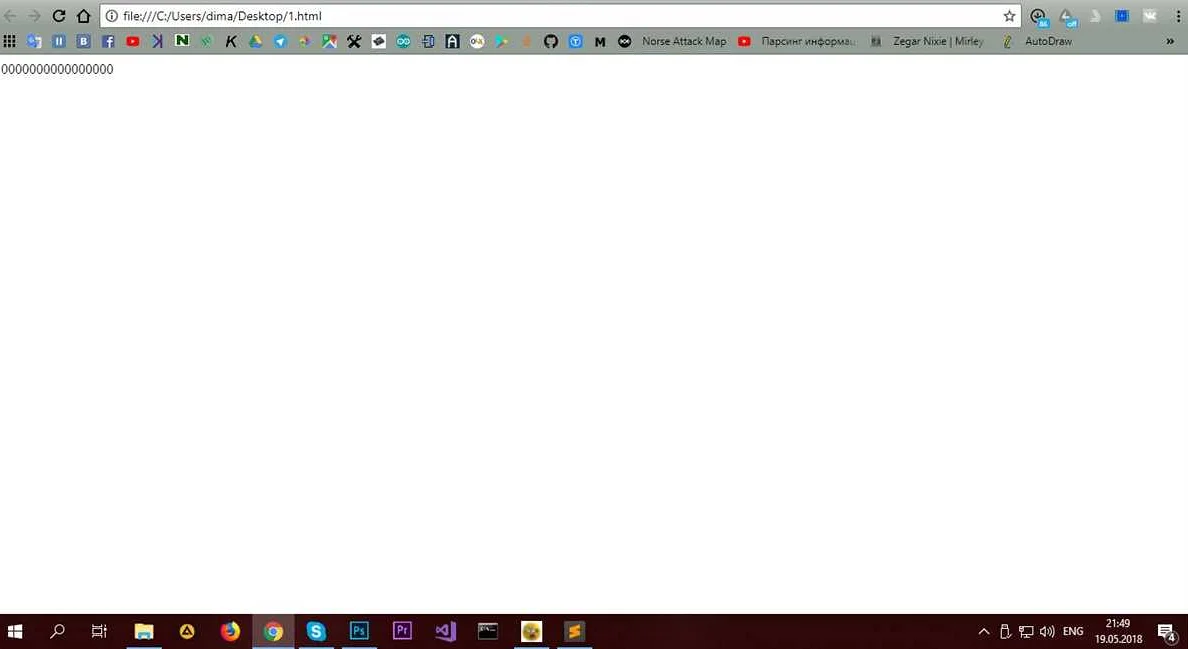Viewport: 1188px width, 649px height.
Task: Show hidden system tray icons
Action: pyautogui.click(x=984, y=632)
